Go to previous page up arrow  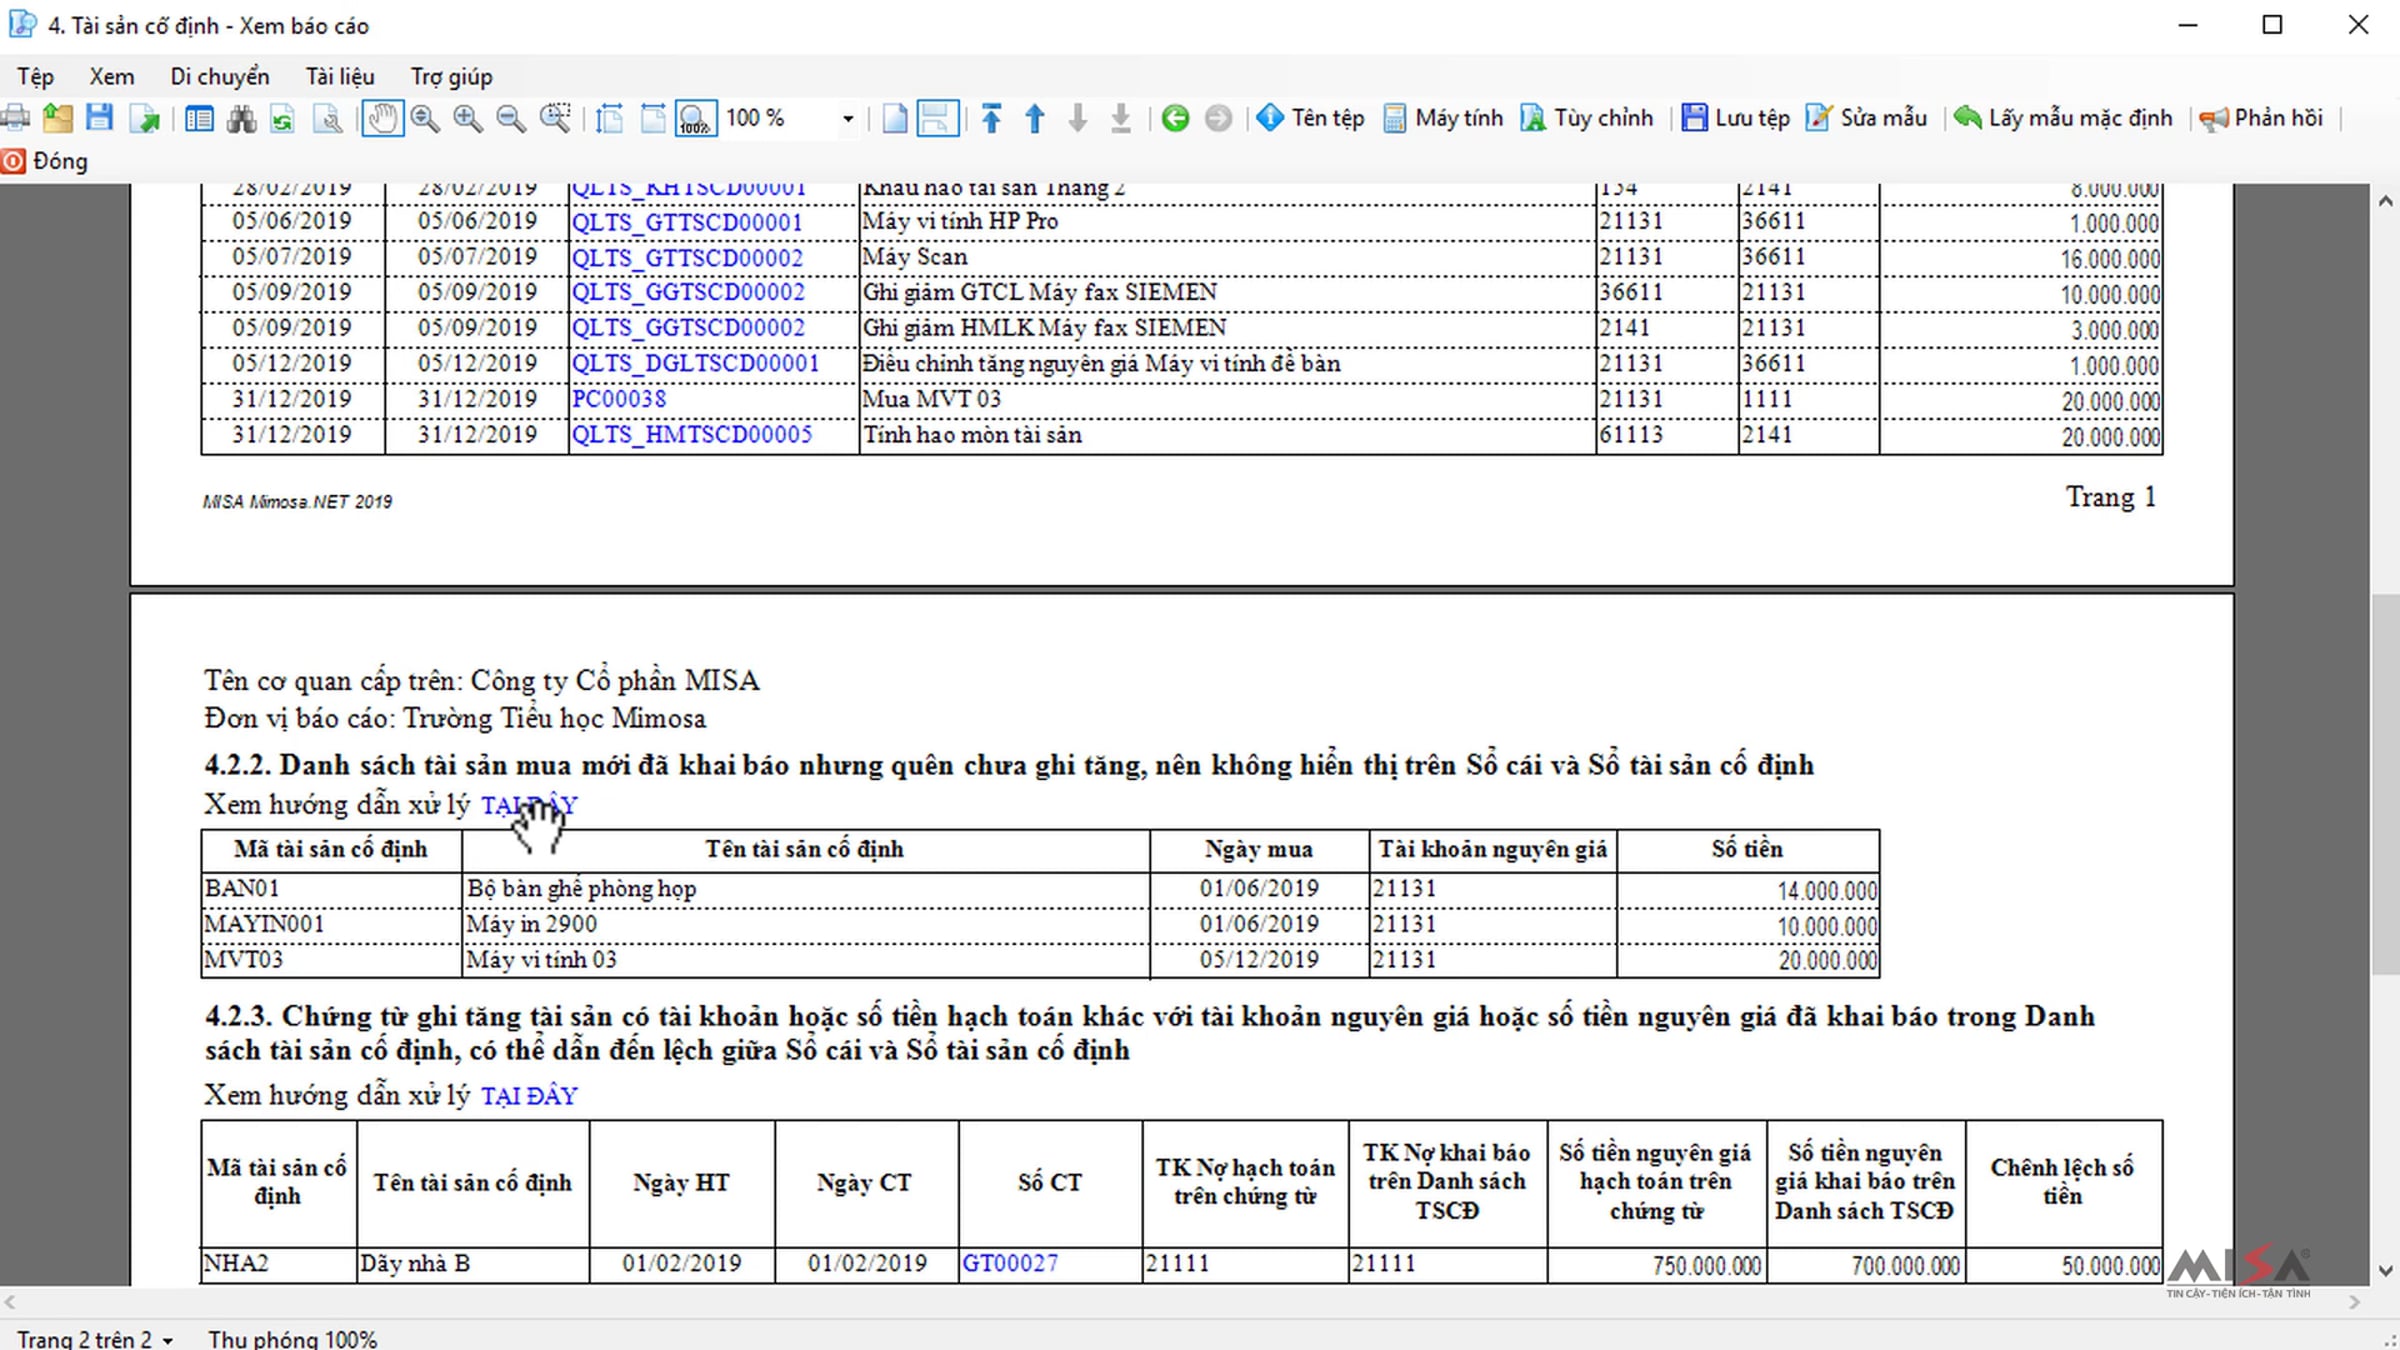[x=1035, y=118]
